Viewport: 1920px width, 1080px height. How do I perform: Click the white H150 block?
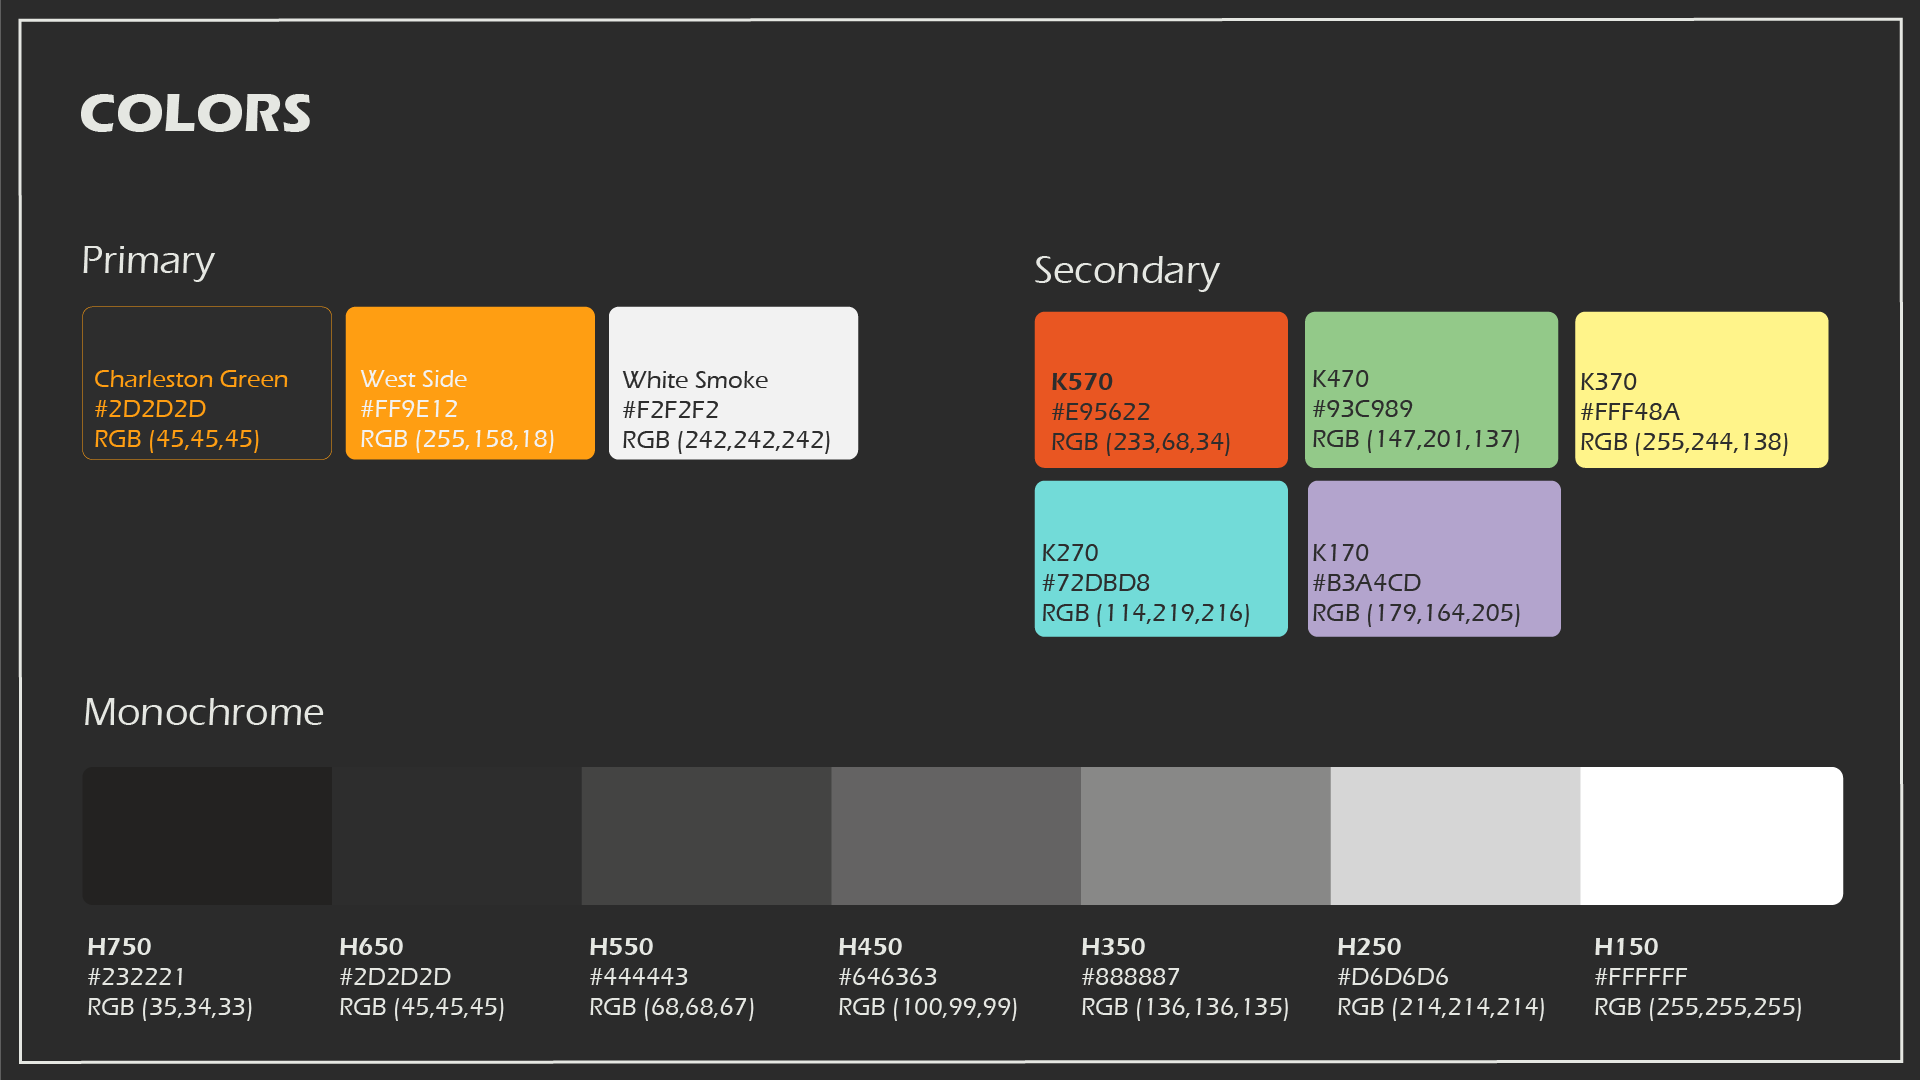tap(1710, 835)
